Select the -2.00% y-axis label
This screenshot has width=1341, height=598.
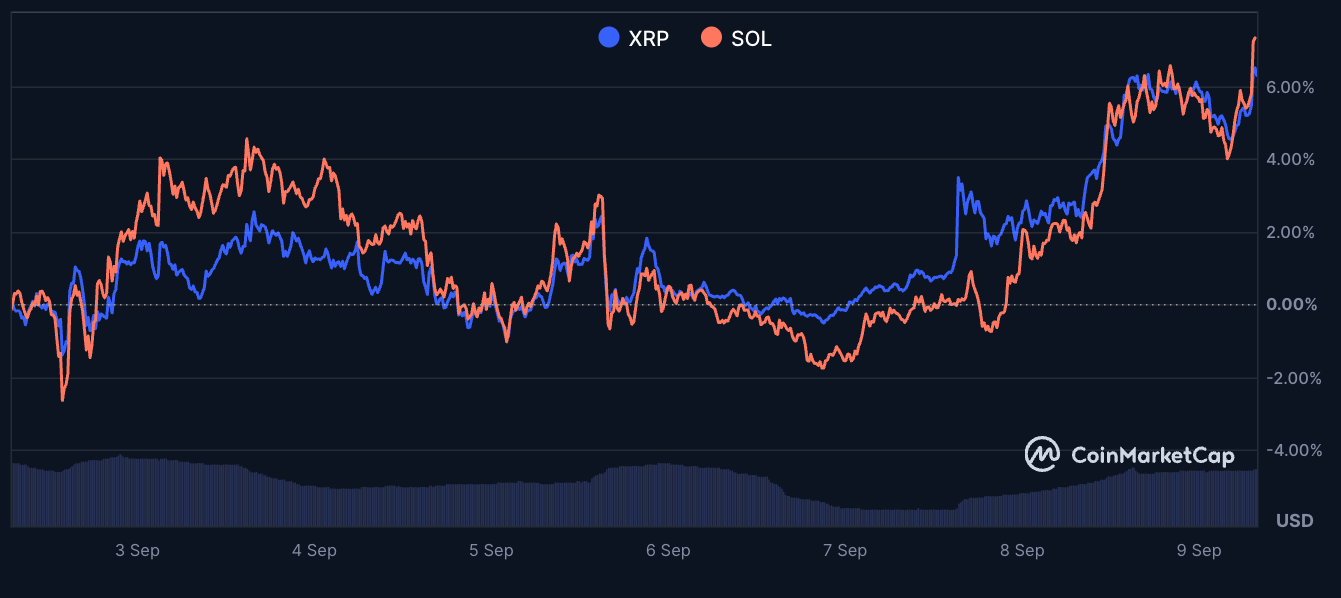[1293, 378]
